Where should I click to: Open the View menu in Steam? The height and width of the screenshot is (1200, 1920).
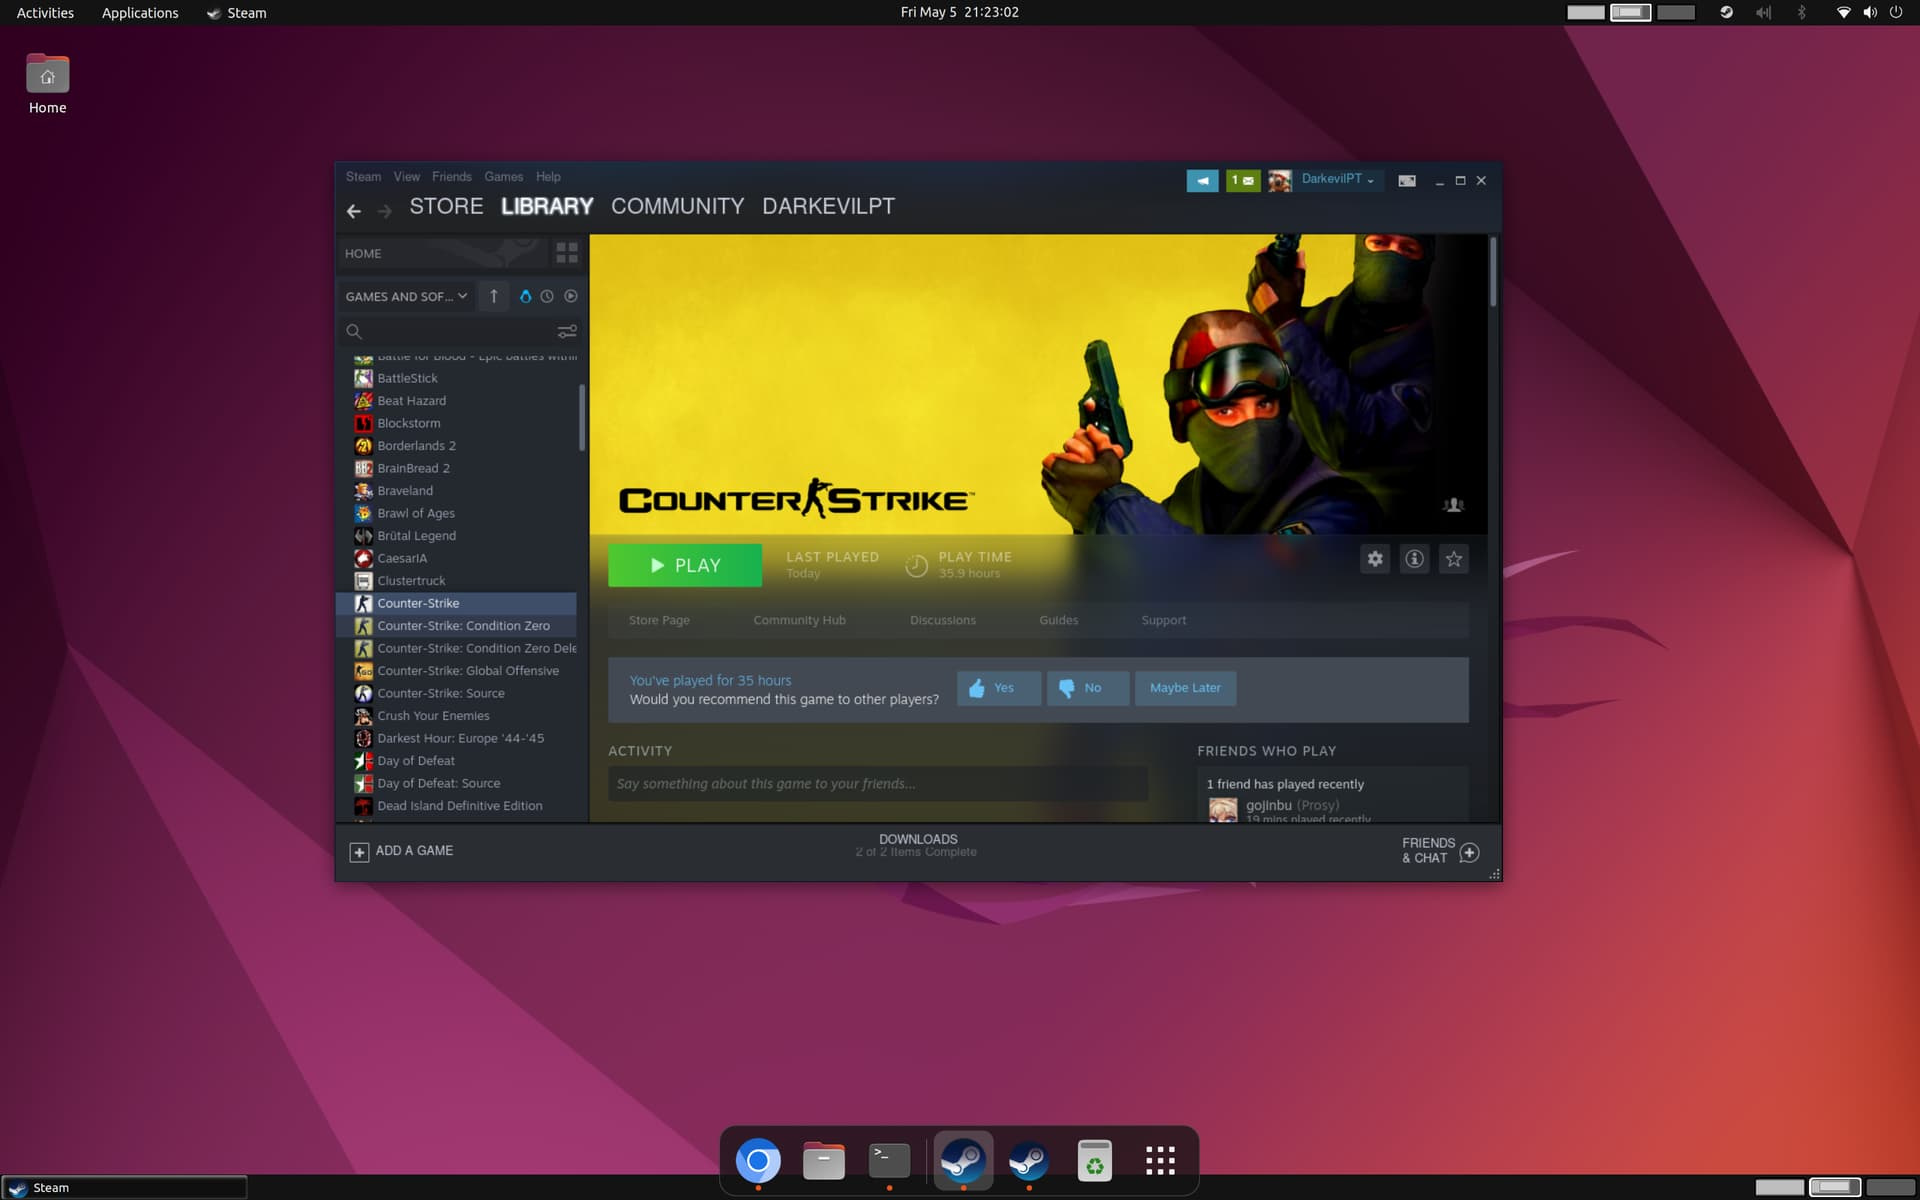[x=405, y=176]
